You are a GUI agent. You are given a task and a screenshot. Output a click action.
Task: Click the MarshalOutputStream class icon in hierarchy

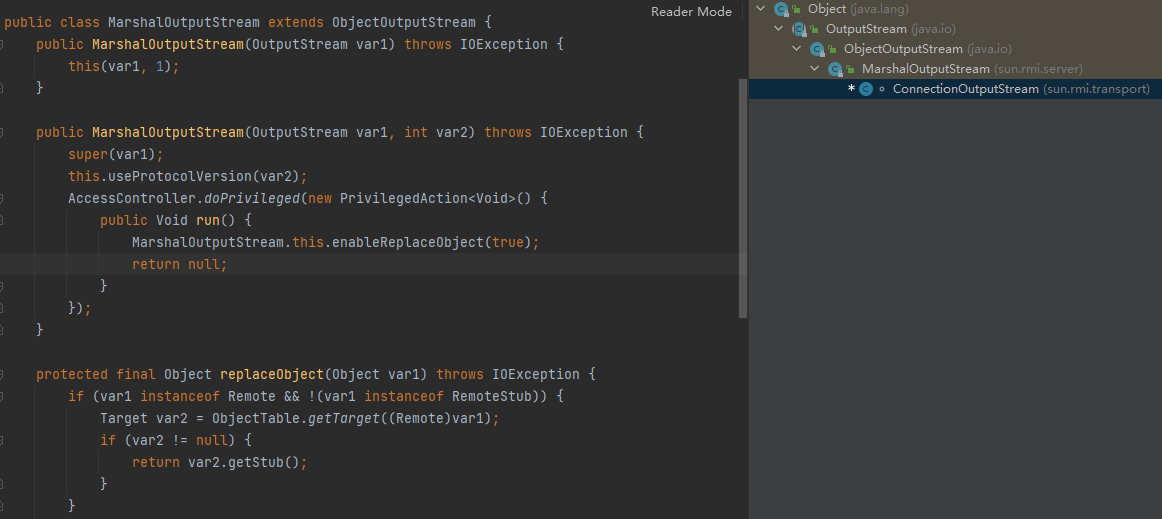pyautogui.click(x=834, y=69)
